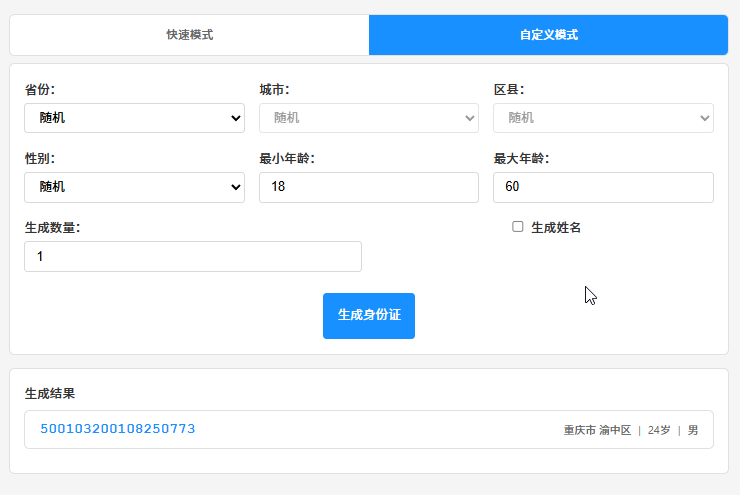Click the 最大年龄 field showing 60

[603, 187]
